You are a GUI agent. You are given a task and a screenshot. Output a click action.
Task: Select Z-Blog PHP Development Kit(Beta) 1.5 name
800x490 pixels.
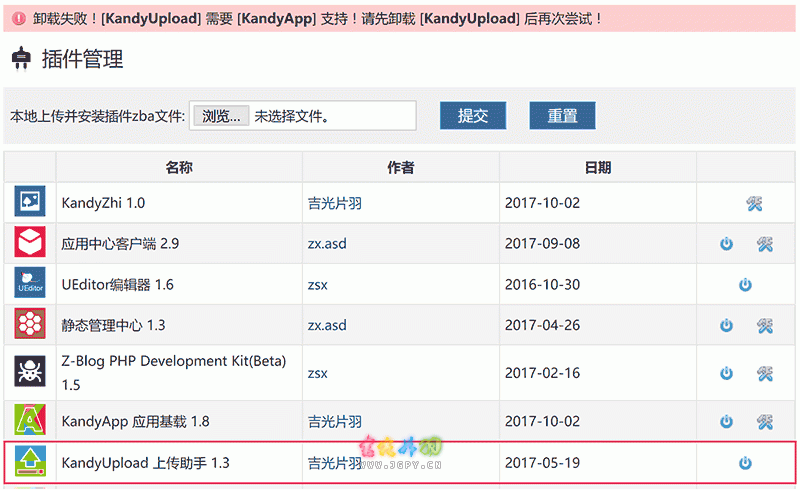pos(173,373)
